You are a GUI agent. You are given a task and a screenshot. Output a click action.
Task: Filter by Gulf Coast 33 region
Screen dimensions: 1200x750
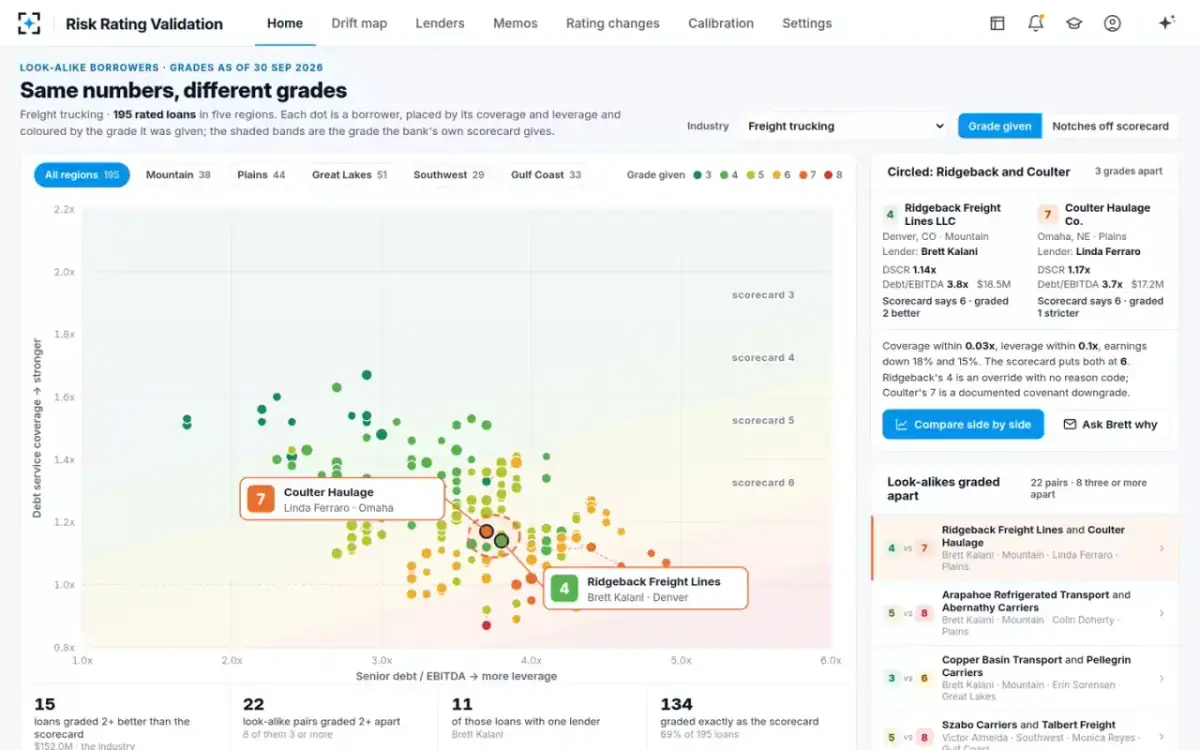546,175
